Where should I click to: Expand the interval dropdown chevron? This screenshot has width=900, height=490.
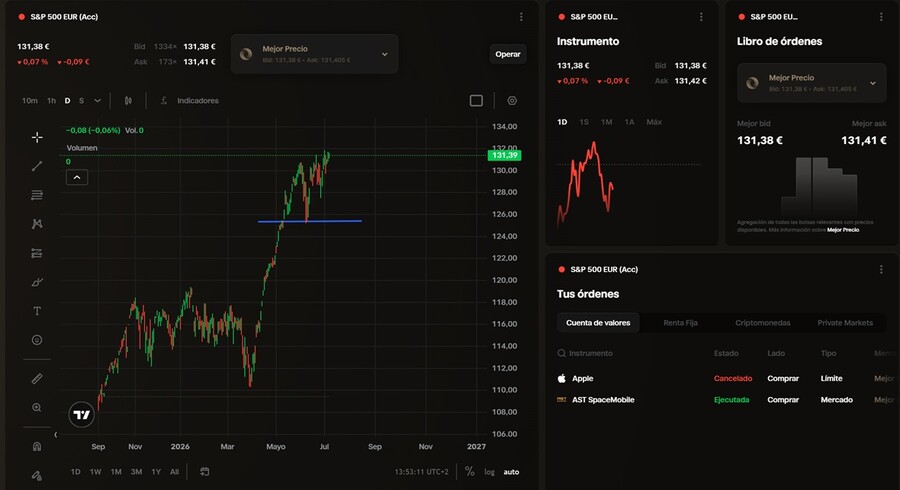coord(98,100)
